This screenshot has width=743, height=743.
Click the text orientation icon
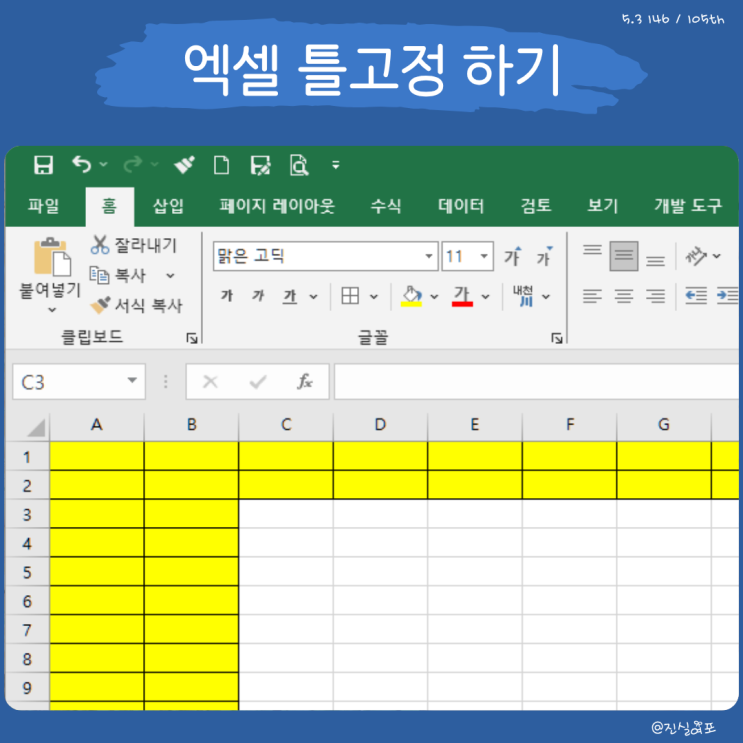[696, 256]
